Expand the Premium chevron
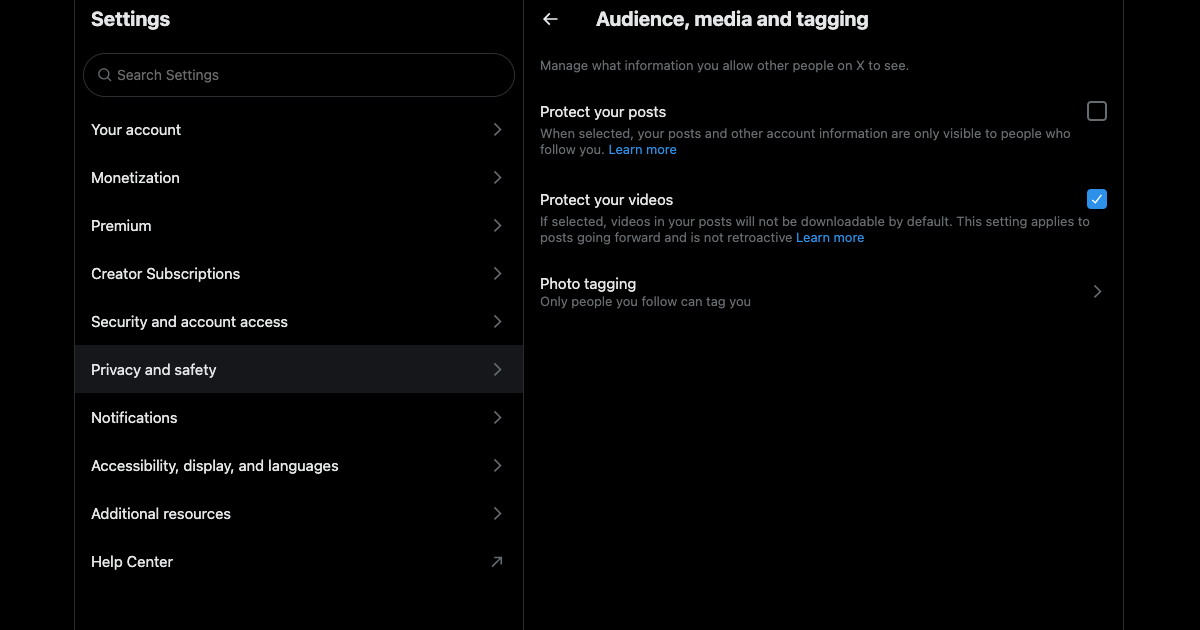This screenshot has height=630, width=1200. coord(497,226)
